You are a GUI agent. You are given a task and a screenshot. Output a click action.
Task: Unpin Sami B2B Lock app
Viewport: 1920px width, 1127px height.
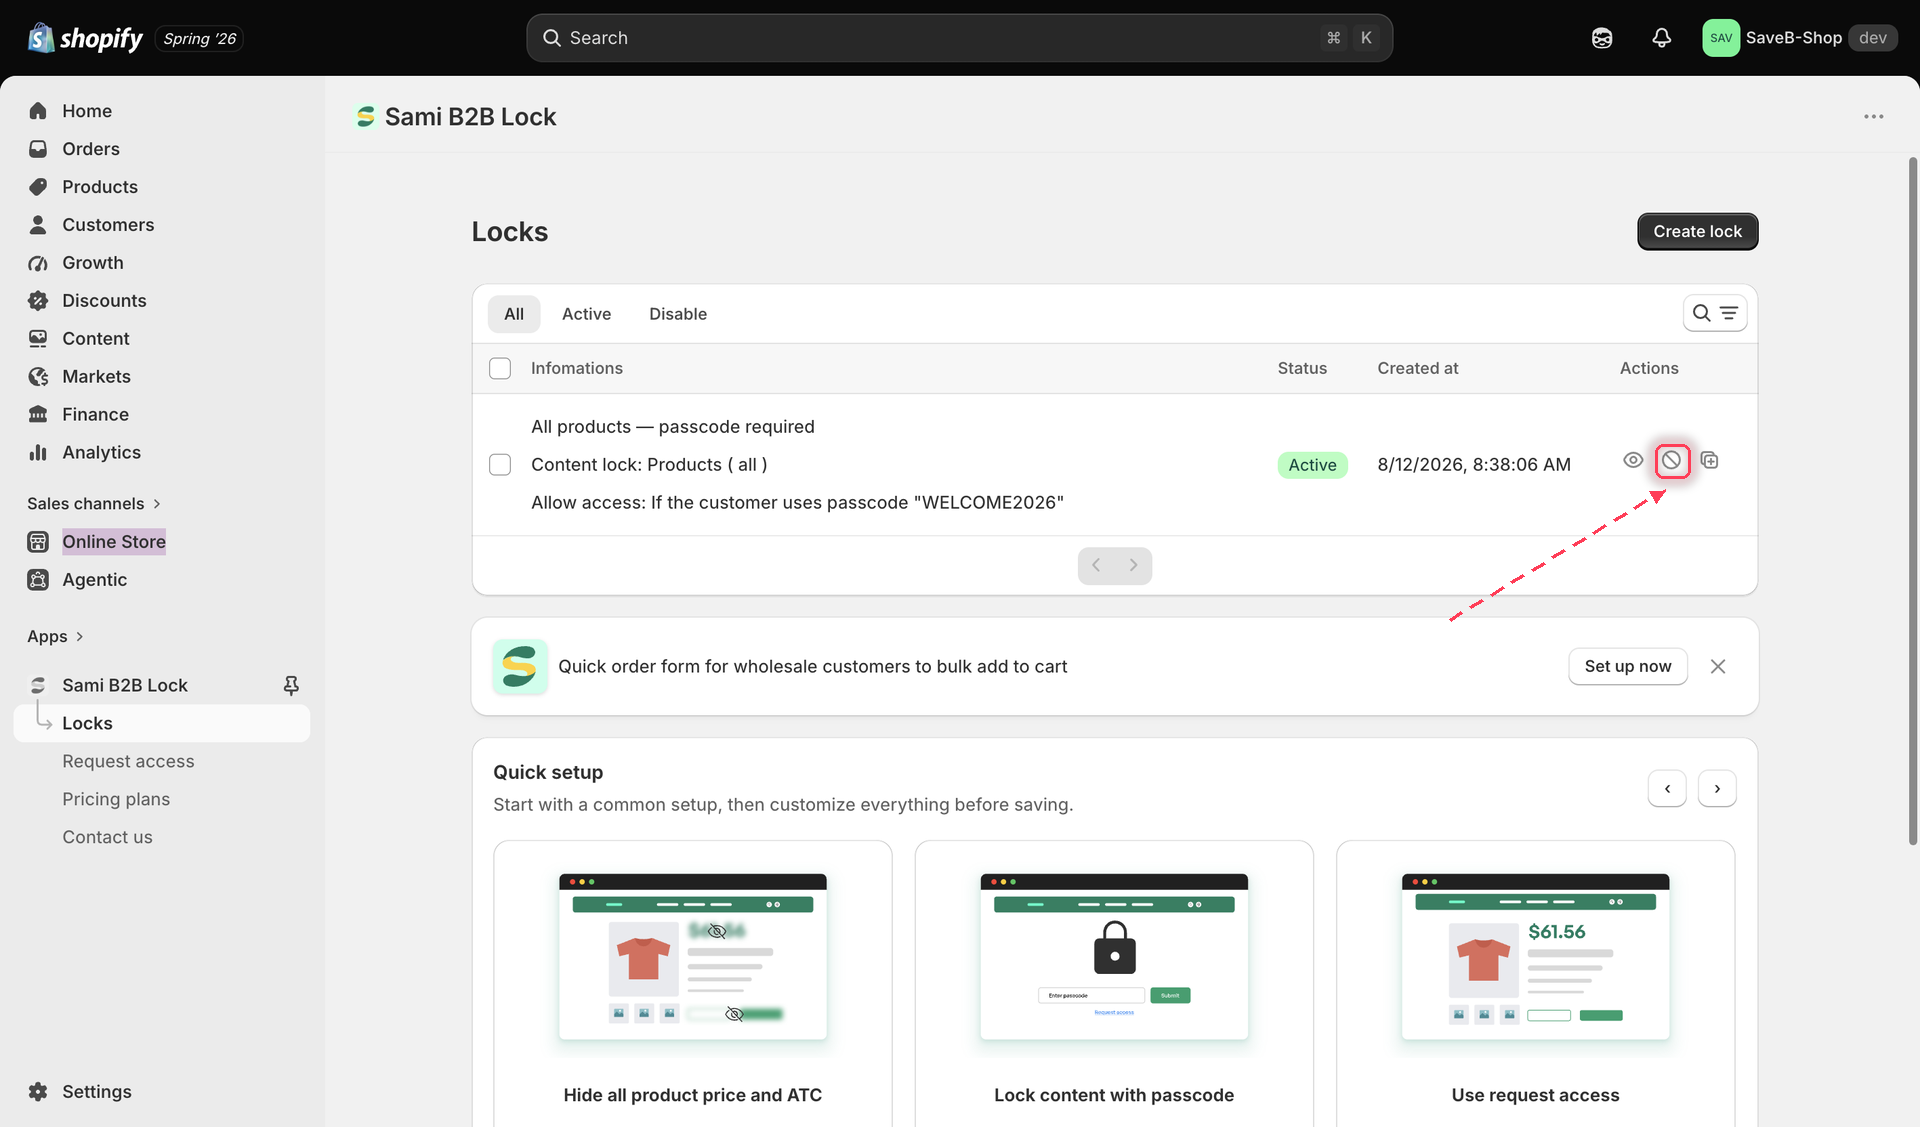coord(291,685)
